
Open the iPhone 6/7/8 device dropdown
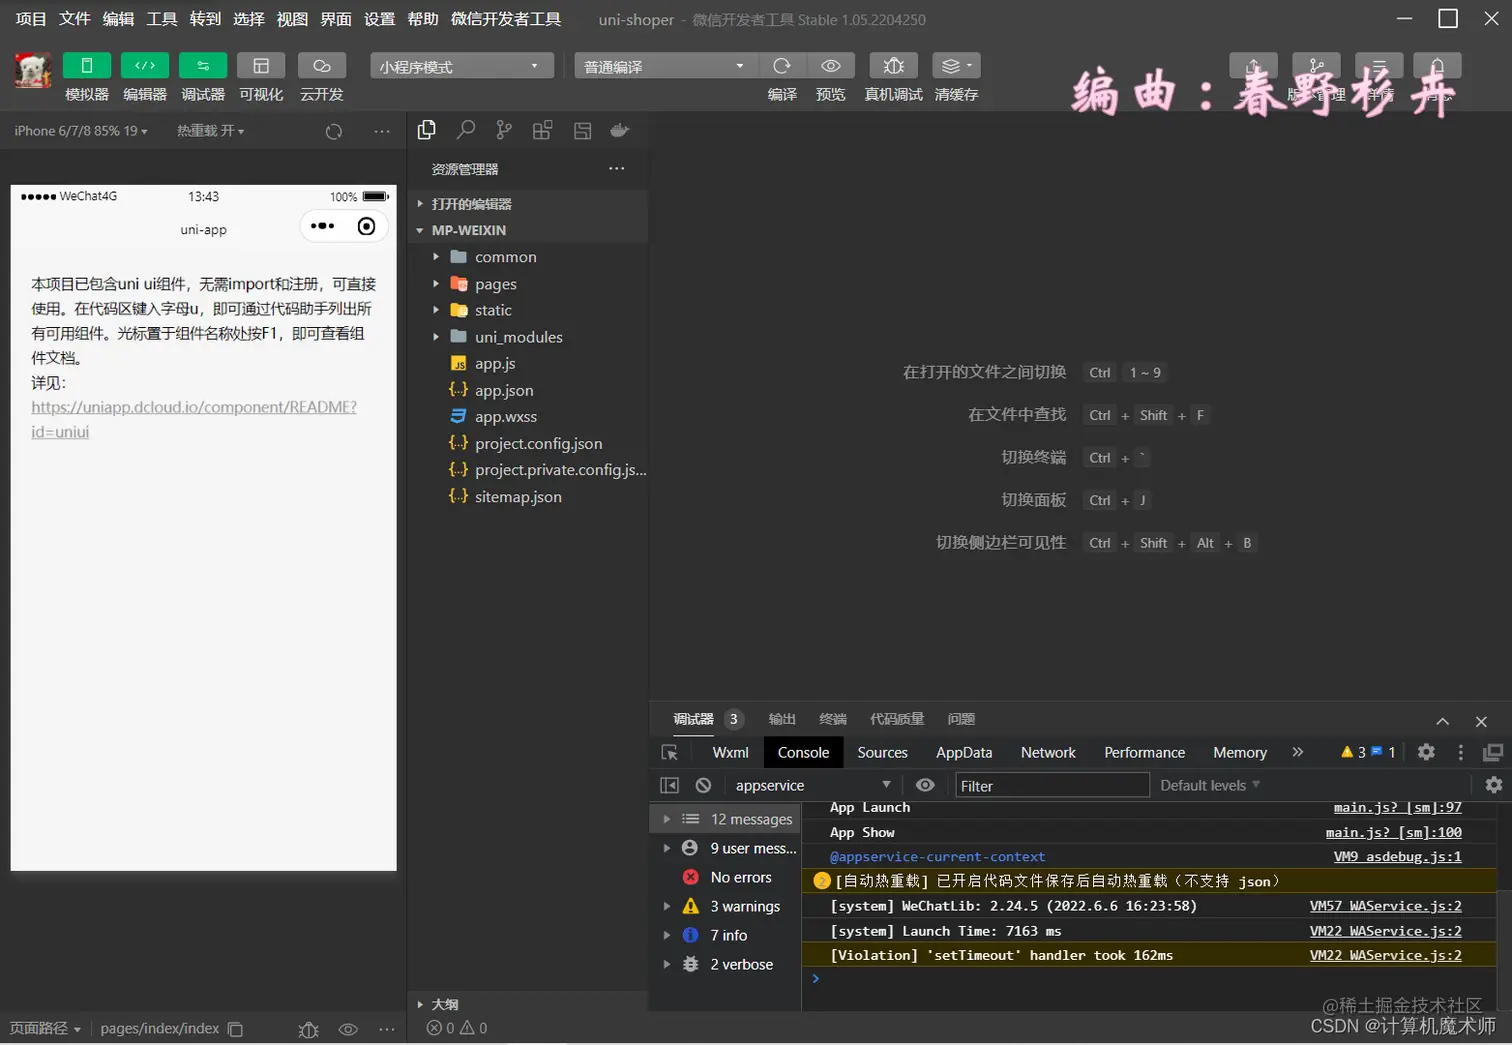coord(81,131)
